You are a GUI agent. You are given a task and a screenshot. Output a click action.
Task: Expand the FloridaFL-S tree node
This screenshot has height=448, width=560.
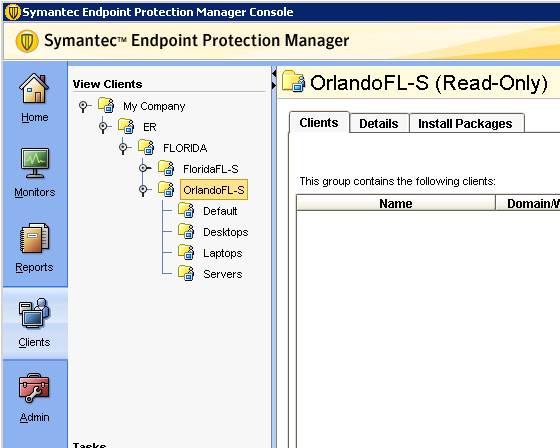tap(144, 168)
